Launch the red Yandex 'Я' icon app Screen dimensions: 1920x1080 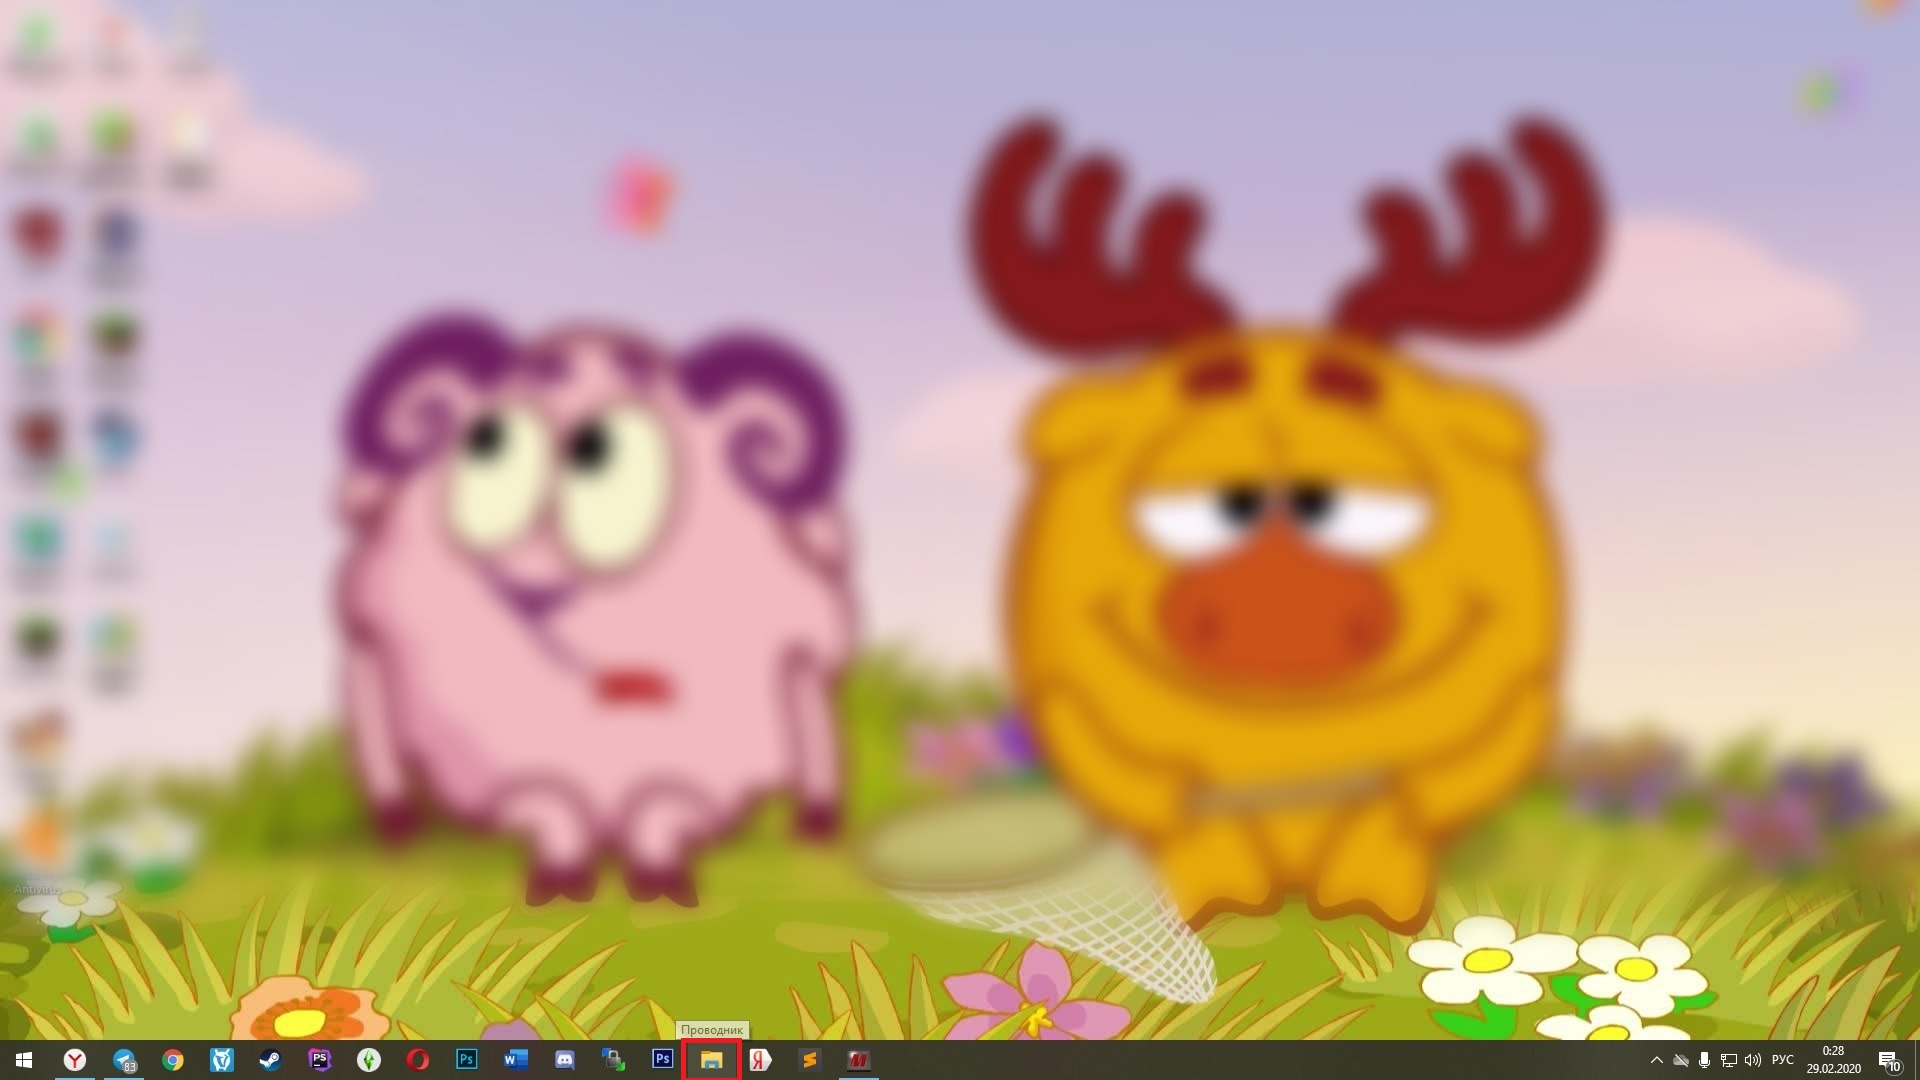point(760,1060)
